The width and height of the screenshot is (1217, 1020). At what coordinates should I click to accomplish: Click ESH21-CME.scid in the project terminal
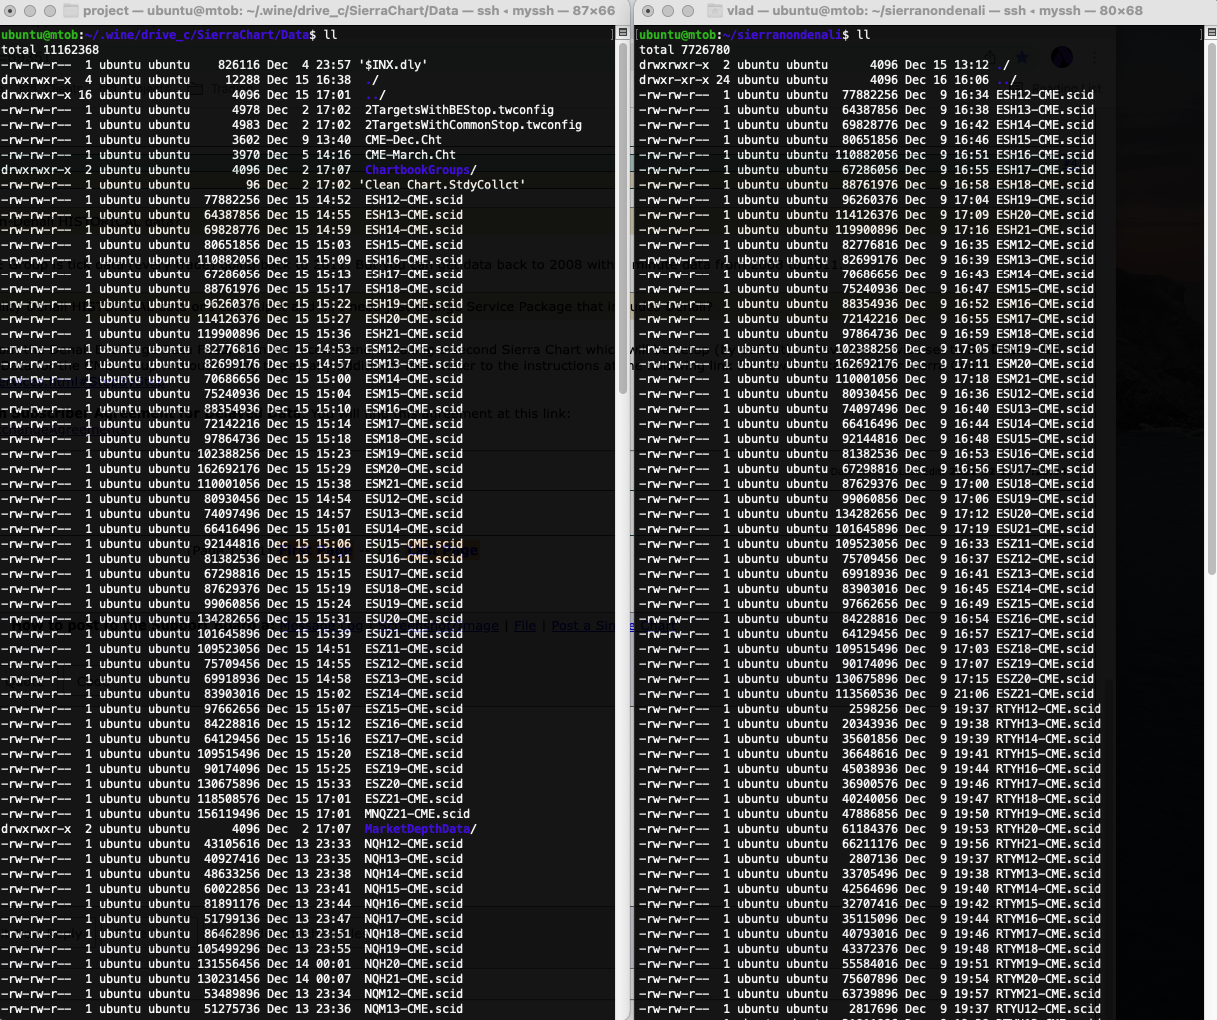click(x=414, y=334)
